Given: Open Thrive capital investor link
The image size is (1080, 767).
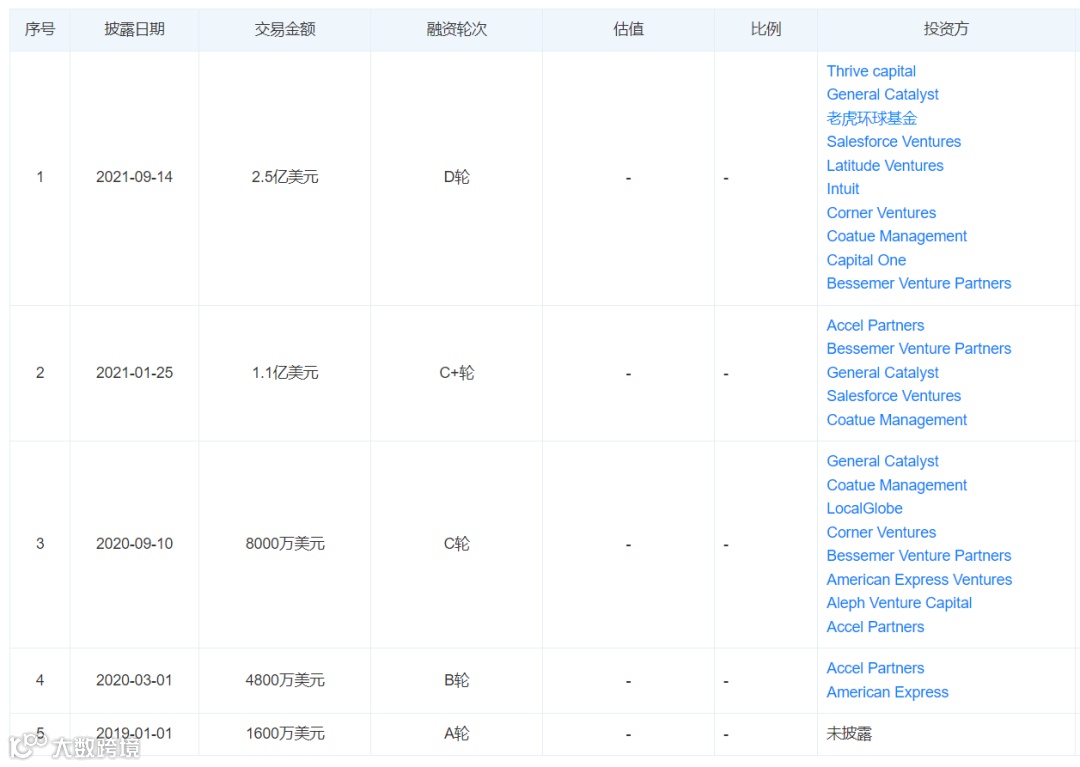Looking at the screenshot, I should tap(871, 71).
